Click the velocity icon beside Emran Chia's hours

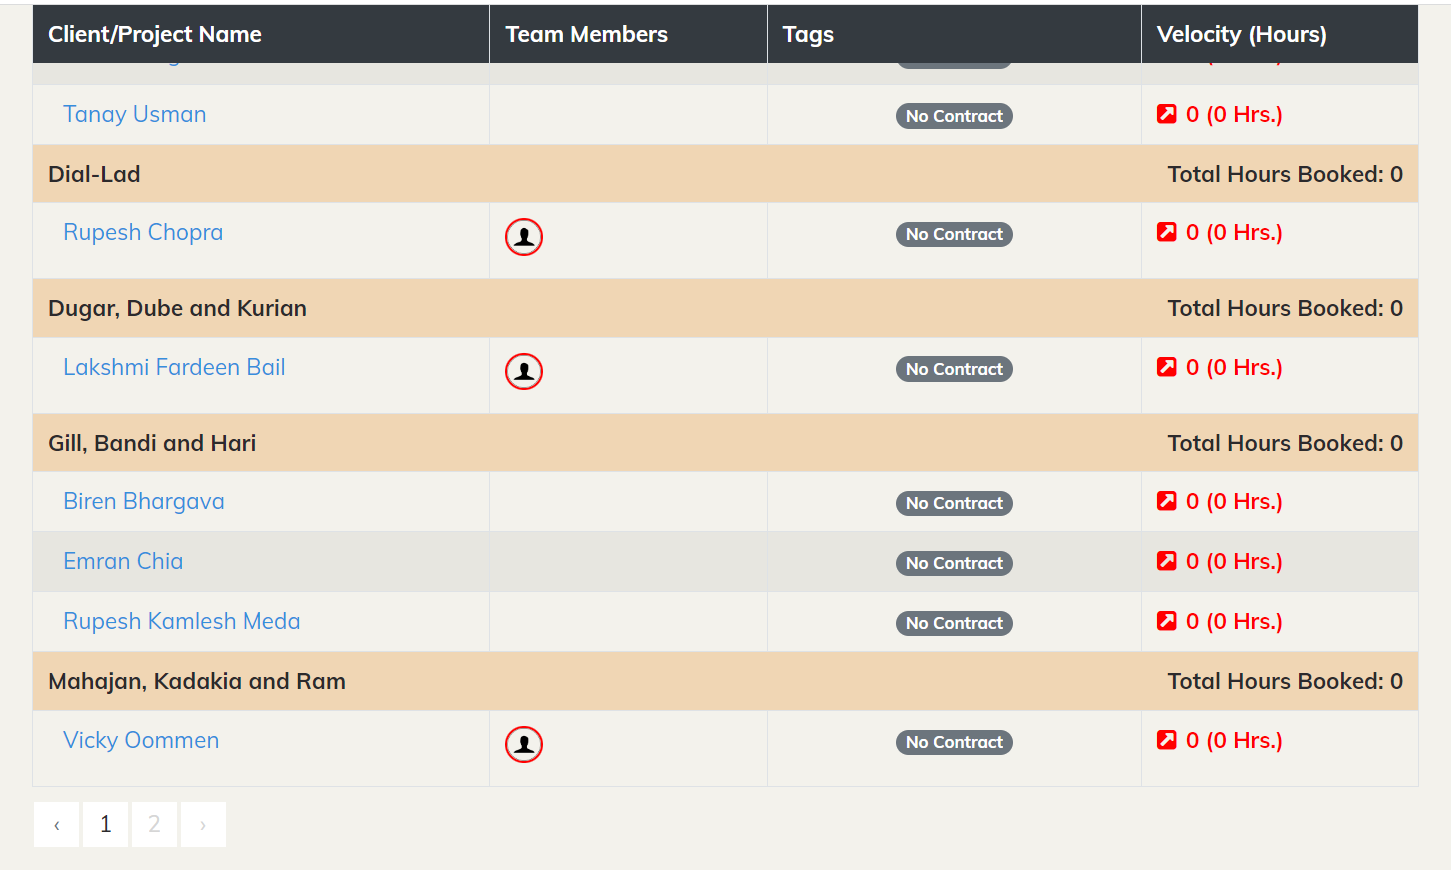[1166, 561]
